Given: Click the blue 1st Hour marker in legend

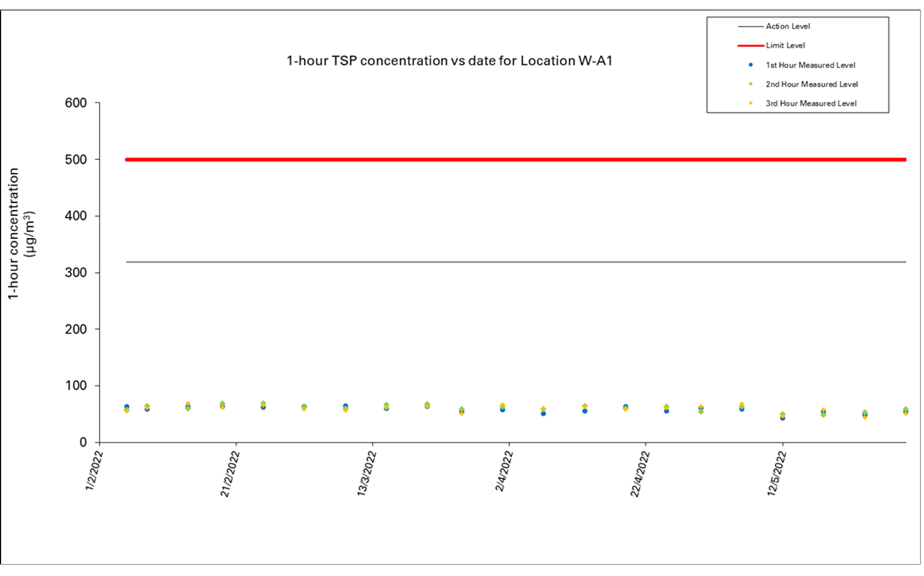Looking at the screenshot, I should point(750,65).
